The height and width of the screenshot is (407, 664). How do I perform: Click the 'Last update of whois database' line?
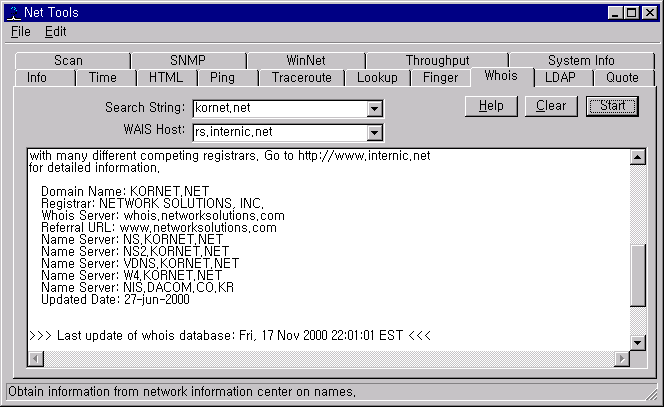click(230, 336)
